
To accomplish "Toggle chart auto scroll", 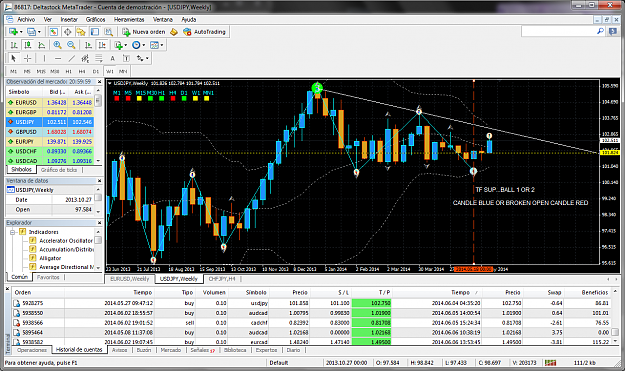I will (x=88, y=45).
